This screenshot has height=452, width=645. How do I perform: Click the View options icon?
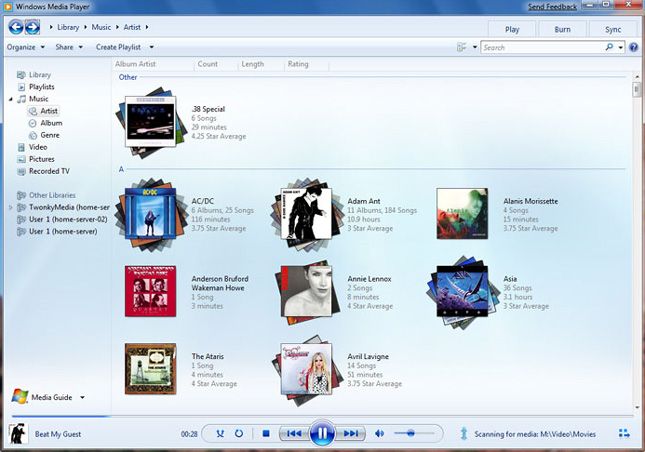(462, 47)
